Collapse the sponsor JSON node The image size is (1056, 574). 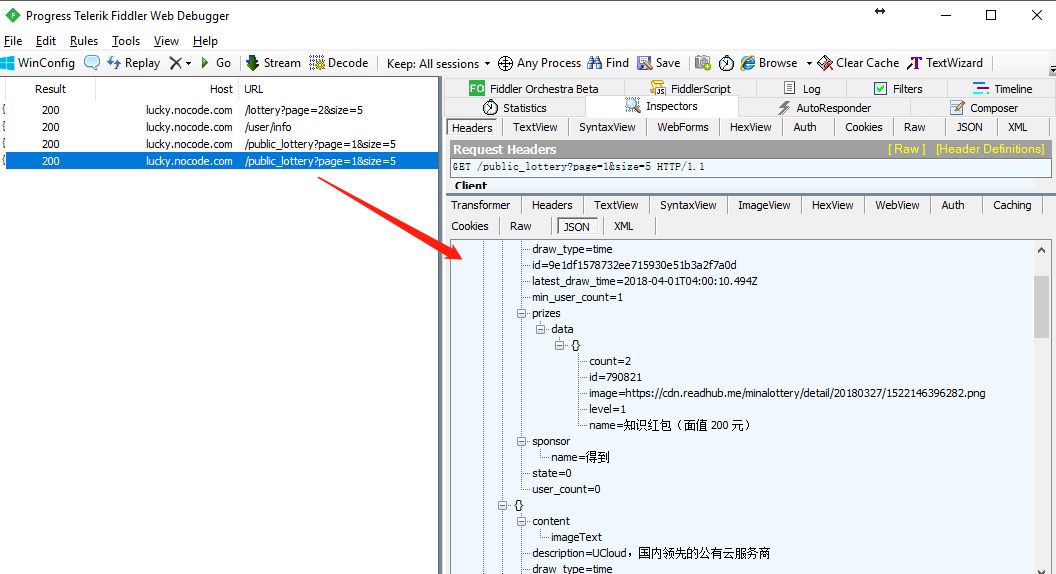pos(521,441)
